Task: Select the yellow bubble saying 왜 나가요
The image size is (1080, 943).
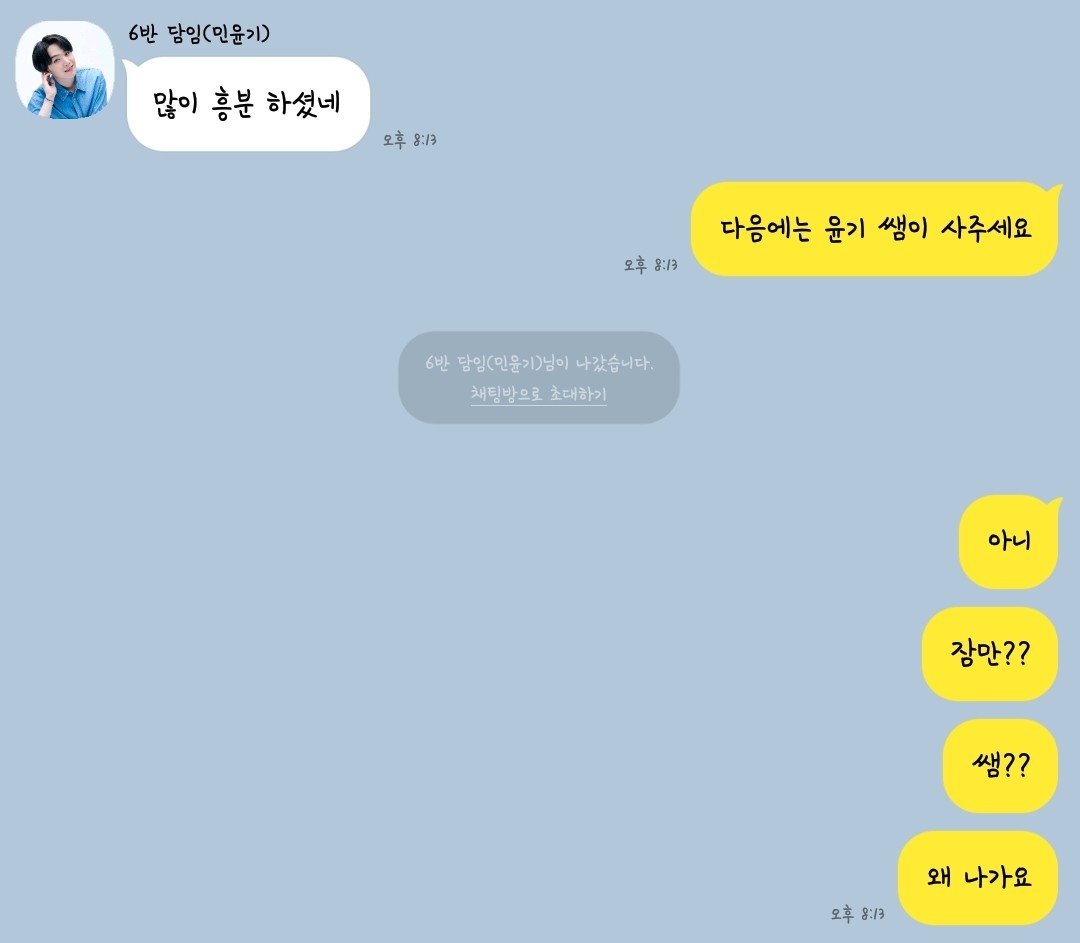Action: [x=978, y=878]
